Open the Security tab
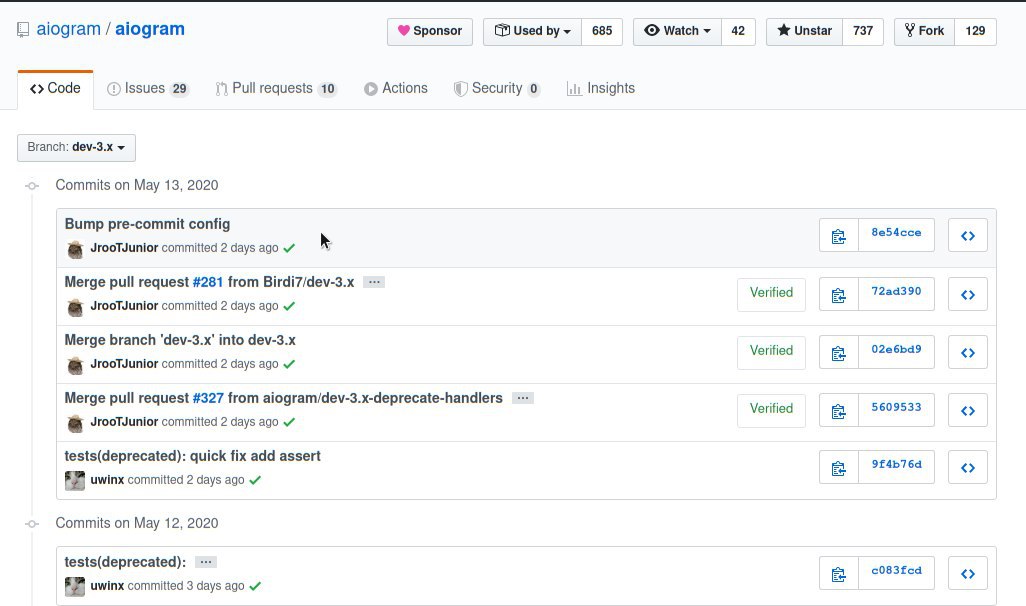1026x606 pixels. click(497, 88)
